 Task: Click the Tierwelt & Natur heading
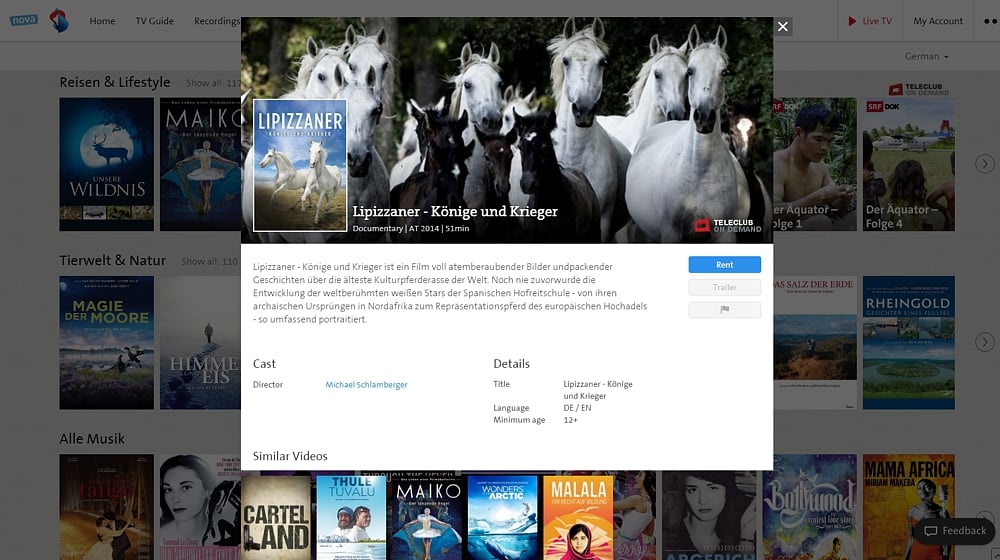pyautogui.click(x=112, y=260)
